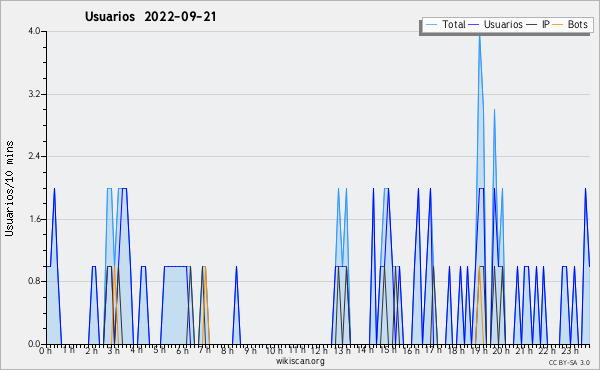Click the 'wikiscan.org' label under the axis
The height and width of the screenshot is (370, 600).
(300, 361)
